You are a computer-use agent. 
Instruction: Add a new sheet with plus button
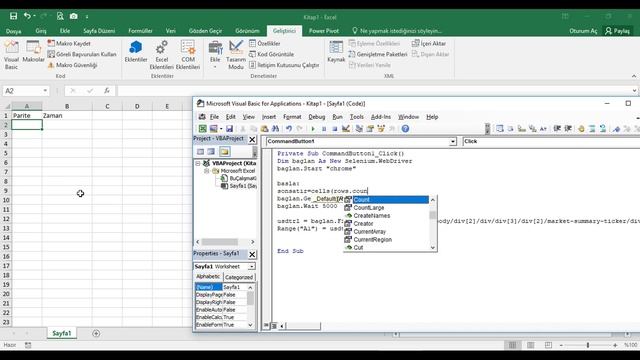tap(96, 333)
